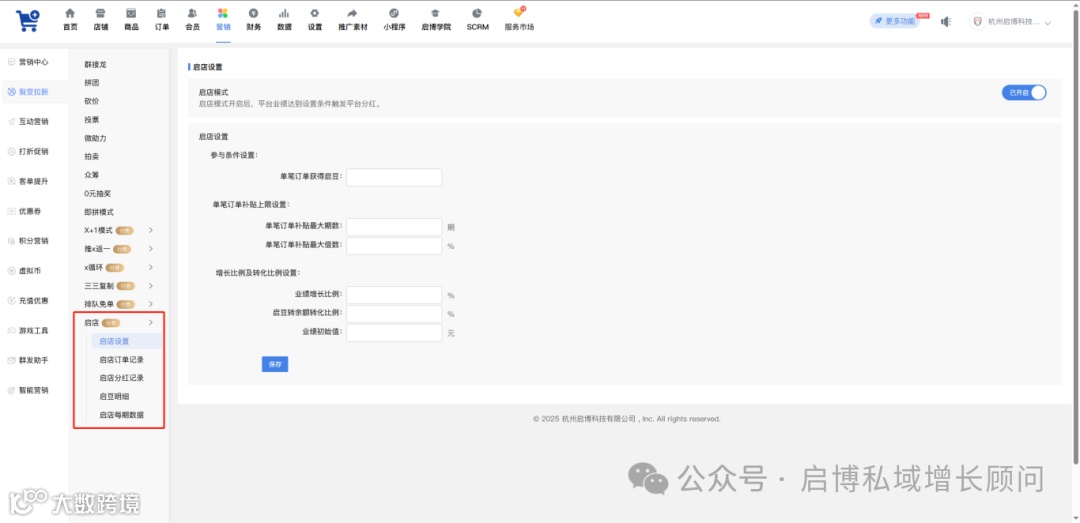Open the 店铺 store section
Image resolution: width=1080 pixels, height=523 pixels.
101,20
